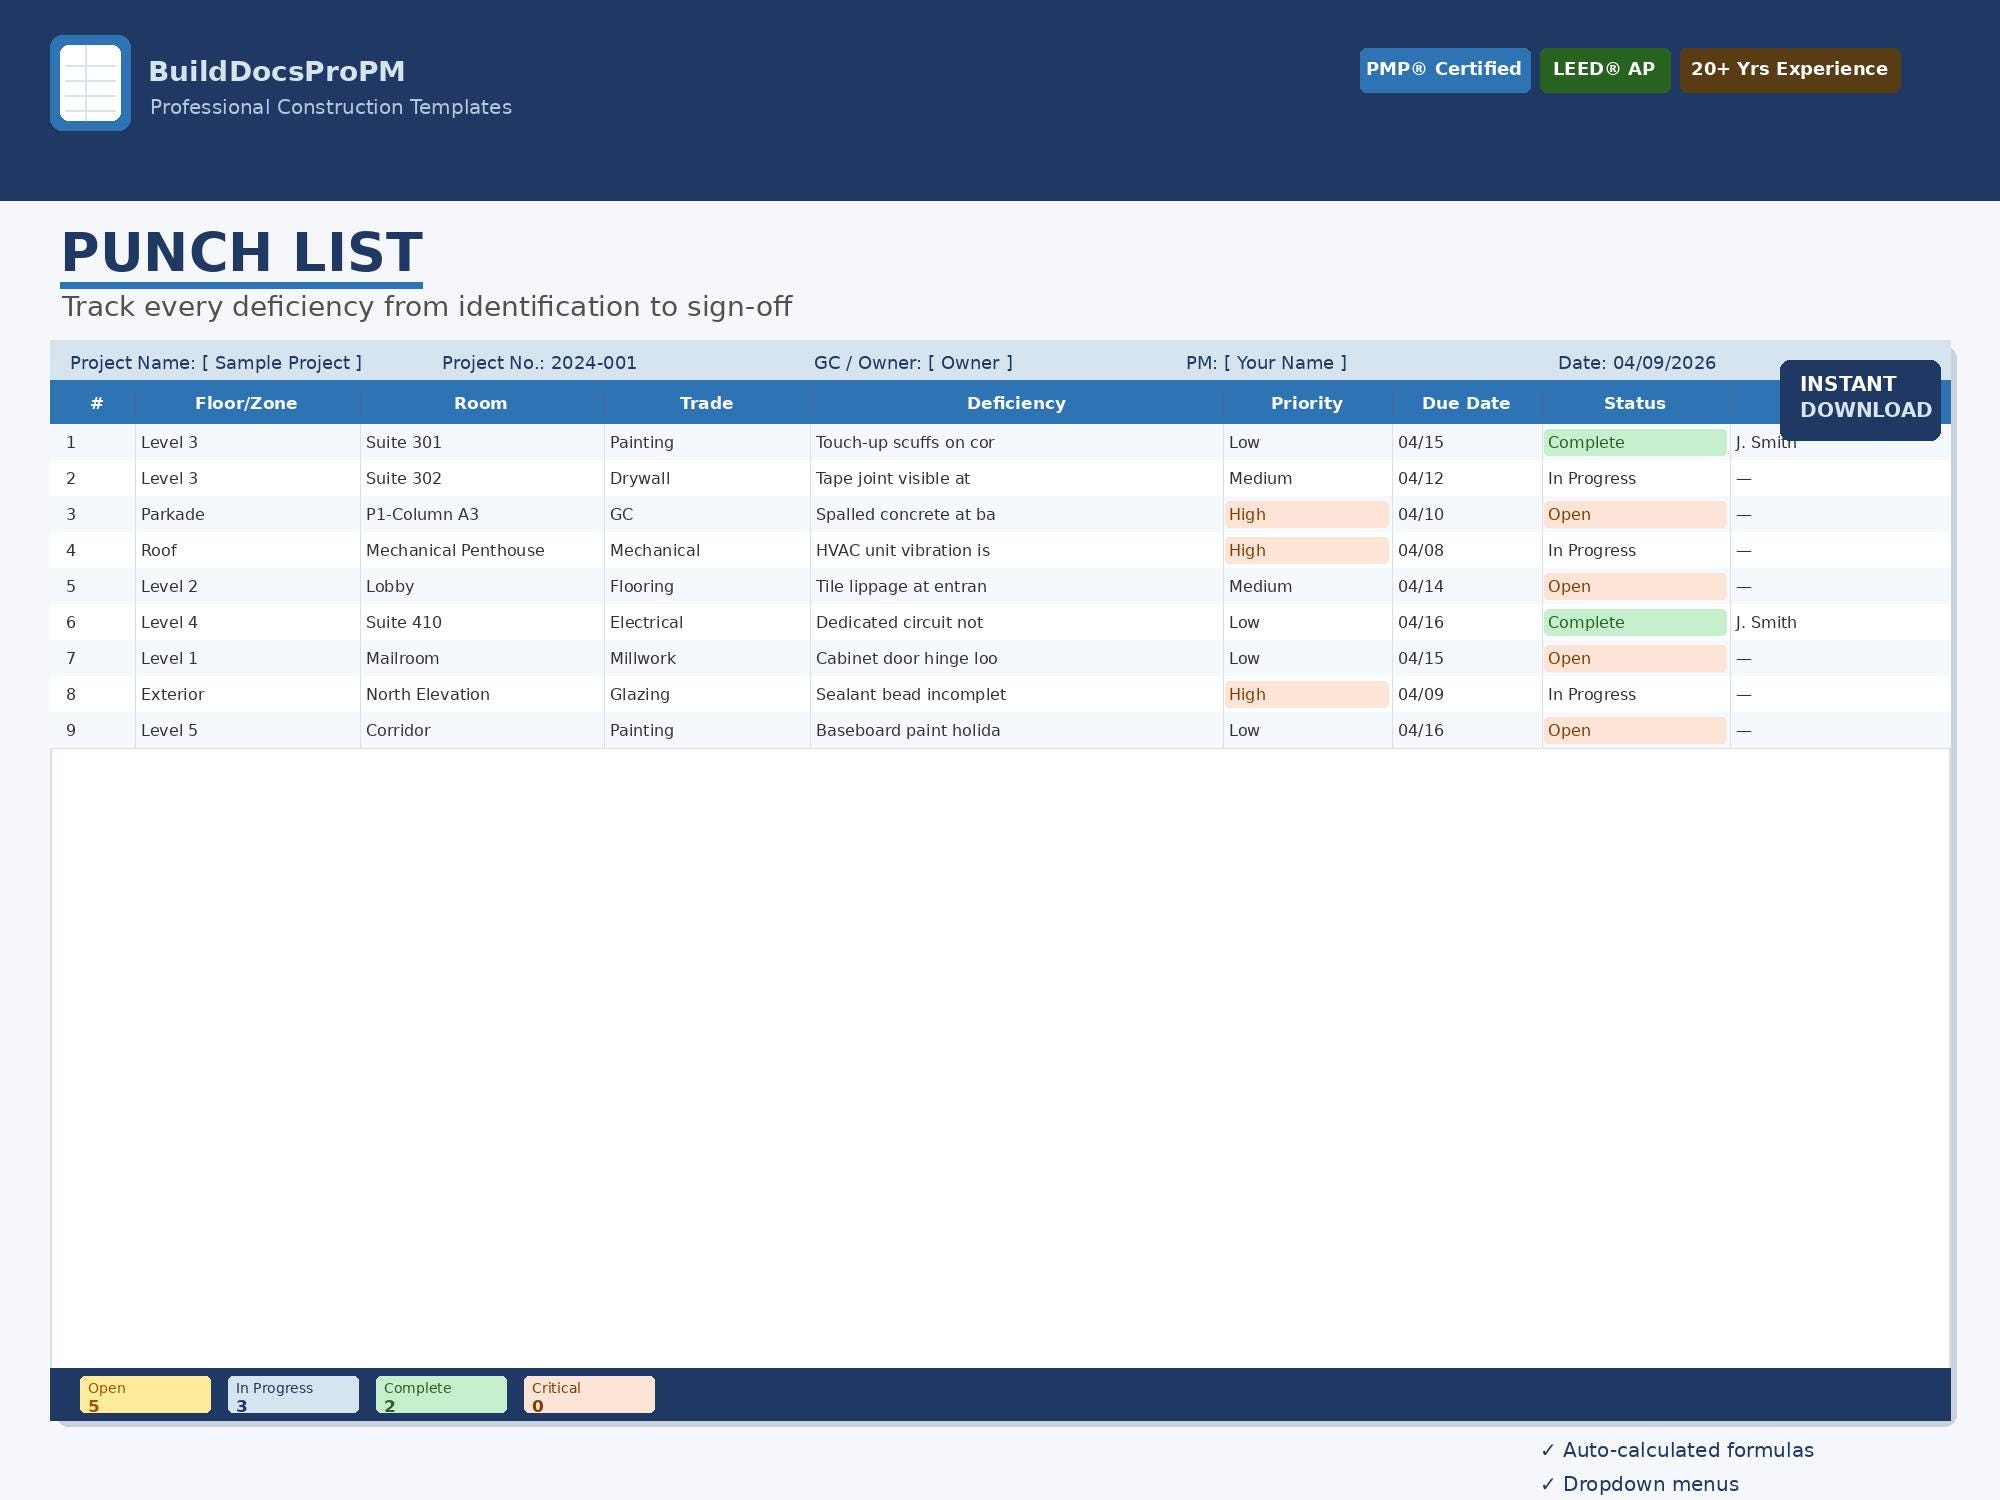
Task: Click the 20+ Yrs Experience badge
Action: click(1790, 70)
